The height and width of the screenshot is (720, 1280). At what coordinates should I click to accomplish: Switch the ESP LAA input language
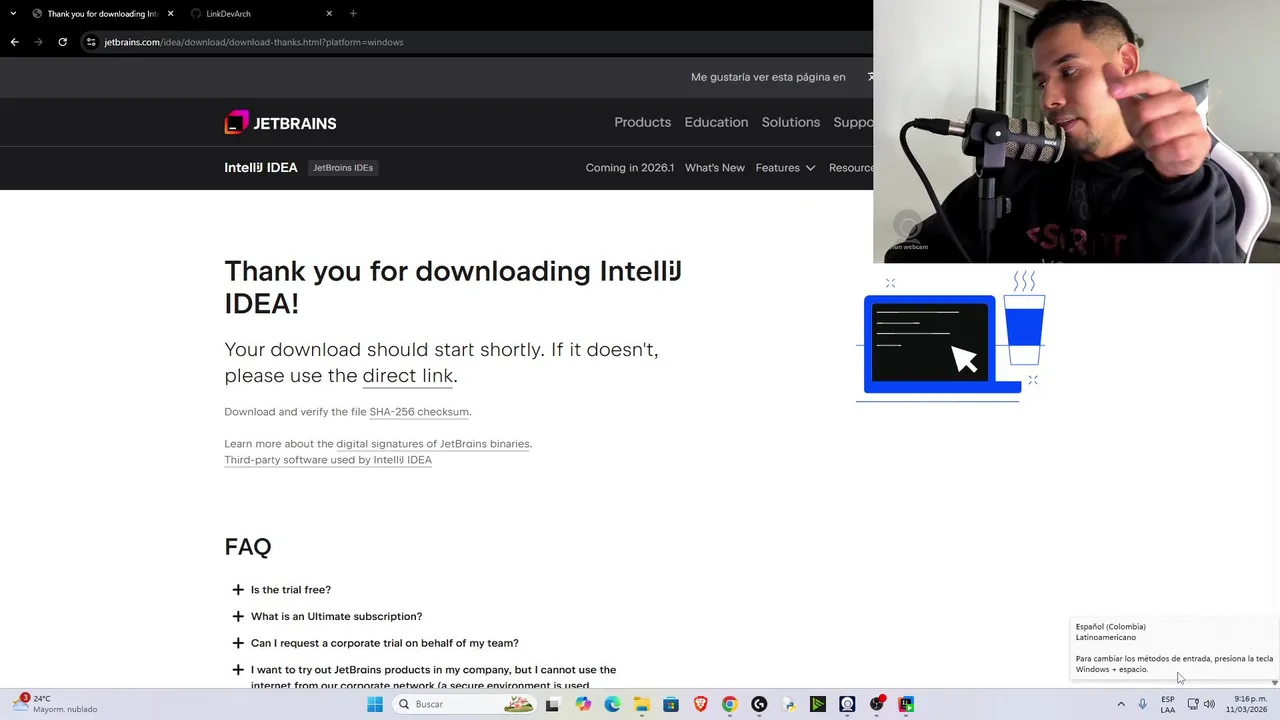coord(1168,704)
